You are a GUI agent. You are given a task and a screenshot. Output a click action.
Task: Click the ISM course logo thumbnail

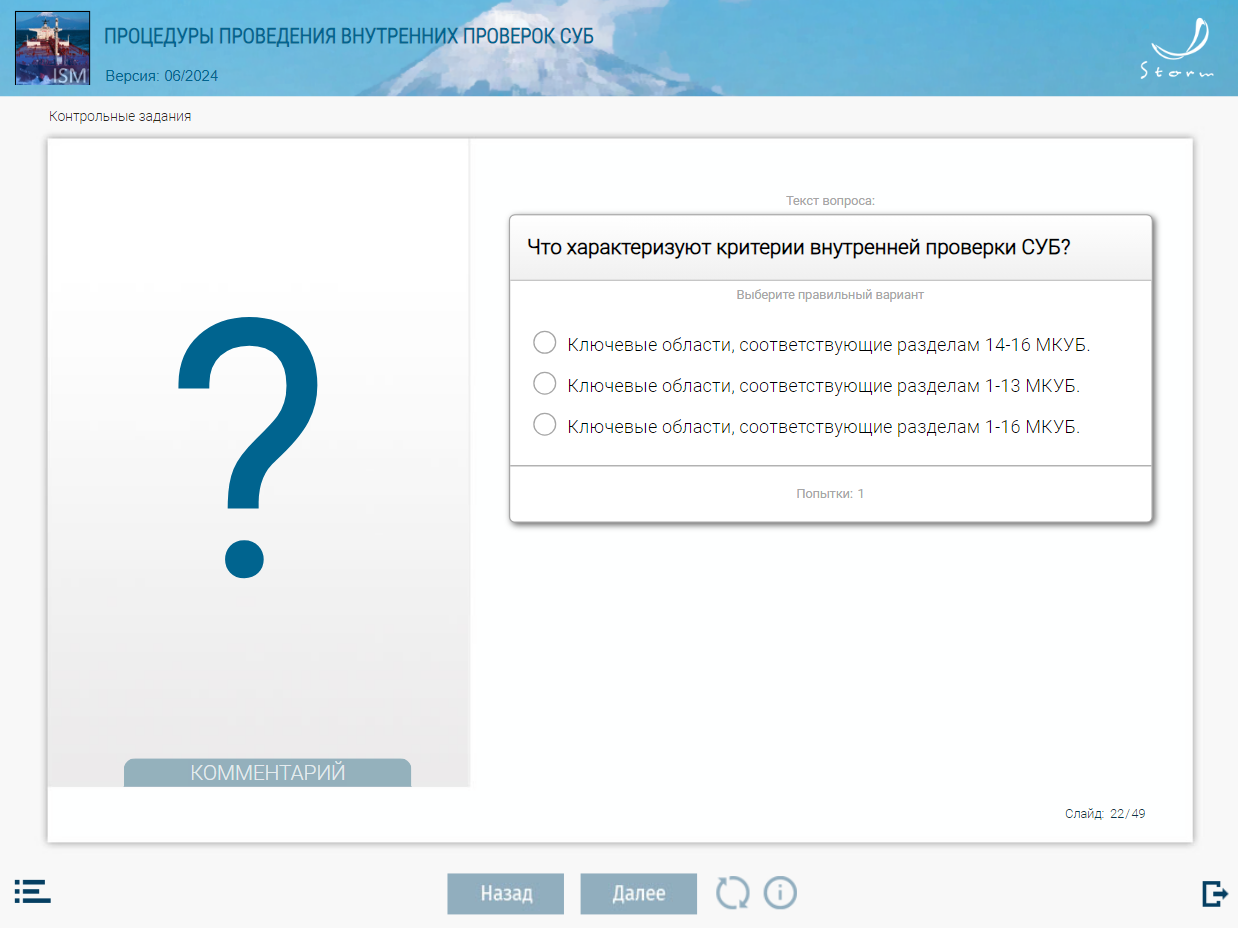52,48
